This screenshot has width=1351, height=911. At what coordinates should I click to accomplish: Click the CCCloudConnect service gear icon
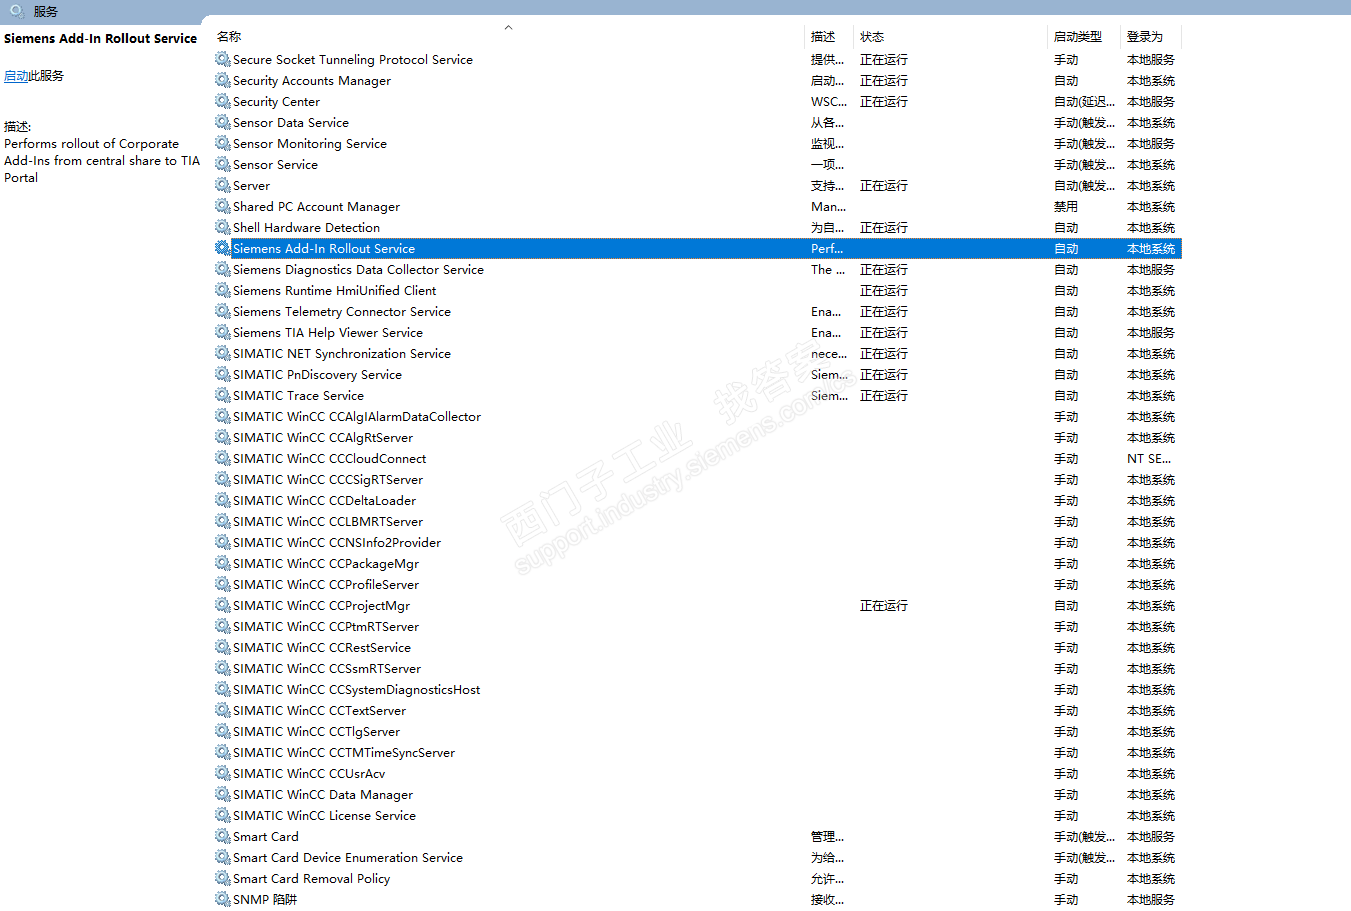pyautogui.click(x=222, y=459)
